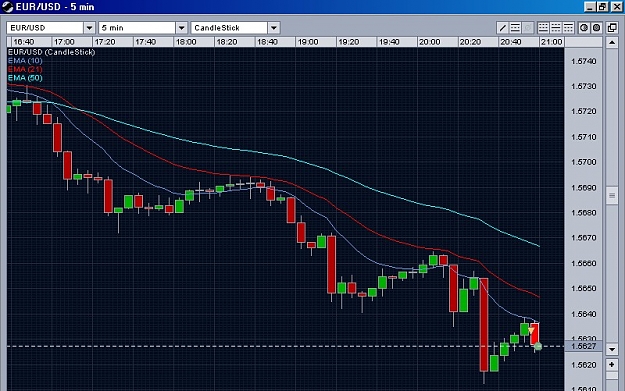625x391 pixels.
Task: Zoom in with the plus button
Action: click(612, 364)
